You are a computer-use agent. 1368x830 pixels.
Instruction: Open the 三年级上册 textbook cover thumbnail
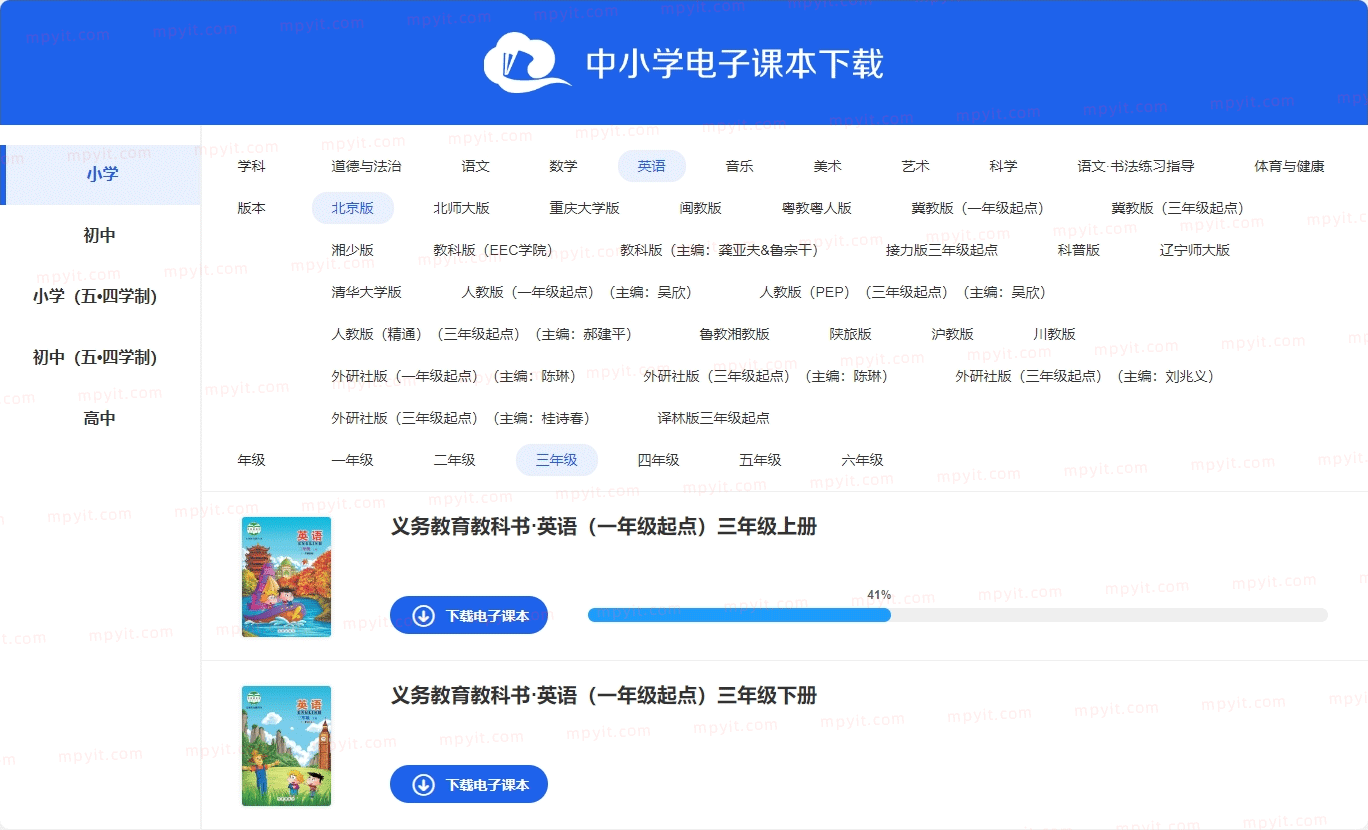pos(286,577)
